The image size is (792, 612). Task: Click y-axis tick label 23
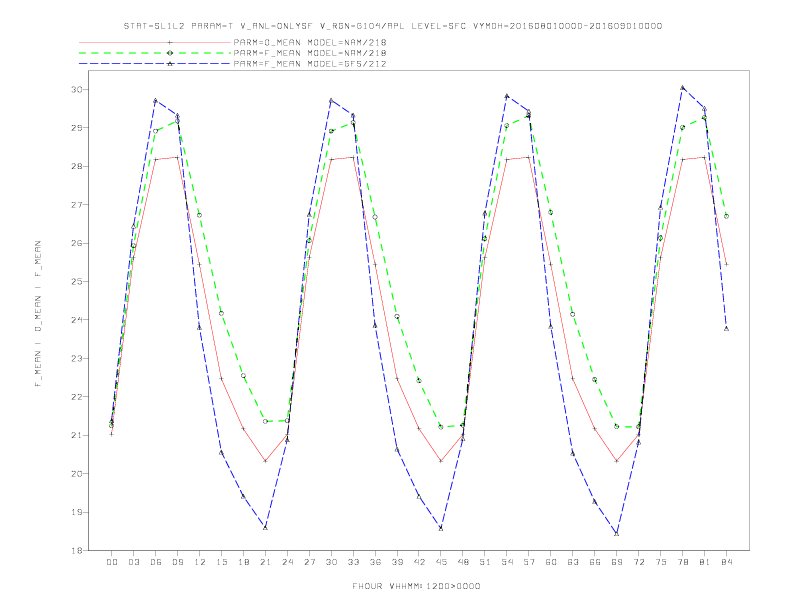pyautogui.click(x=77, y=359)
